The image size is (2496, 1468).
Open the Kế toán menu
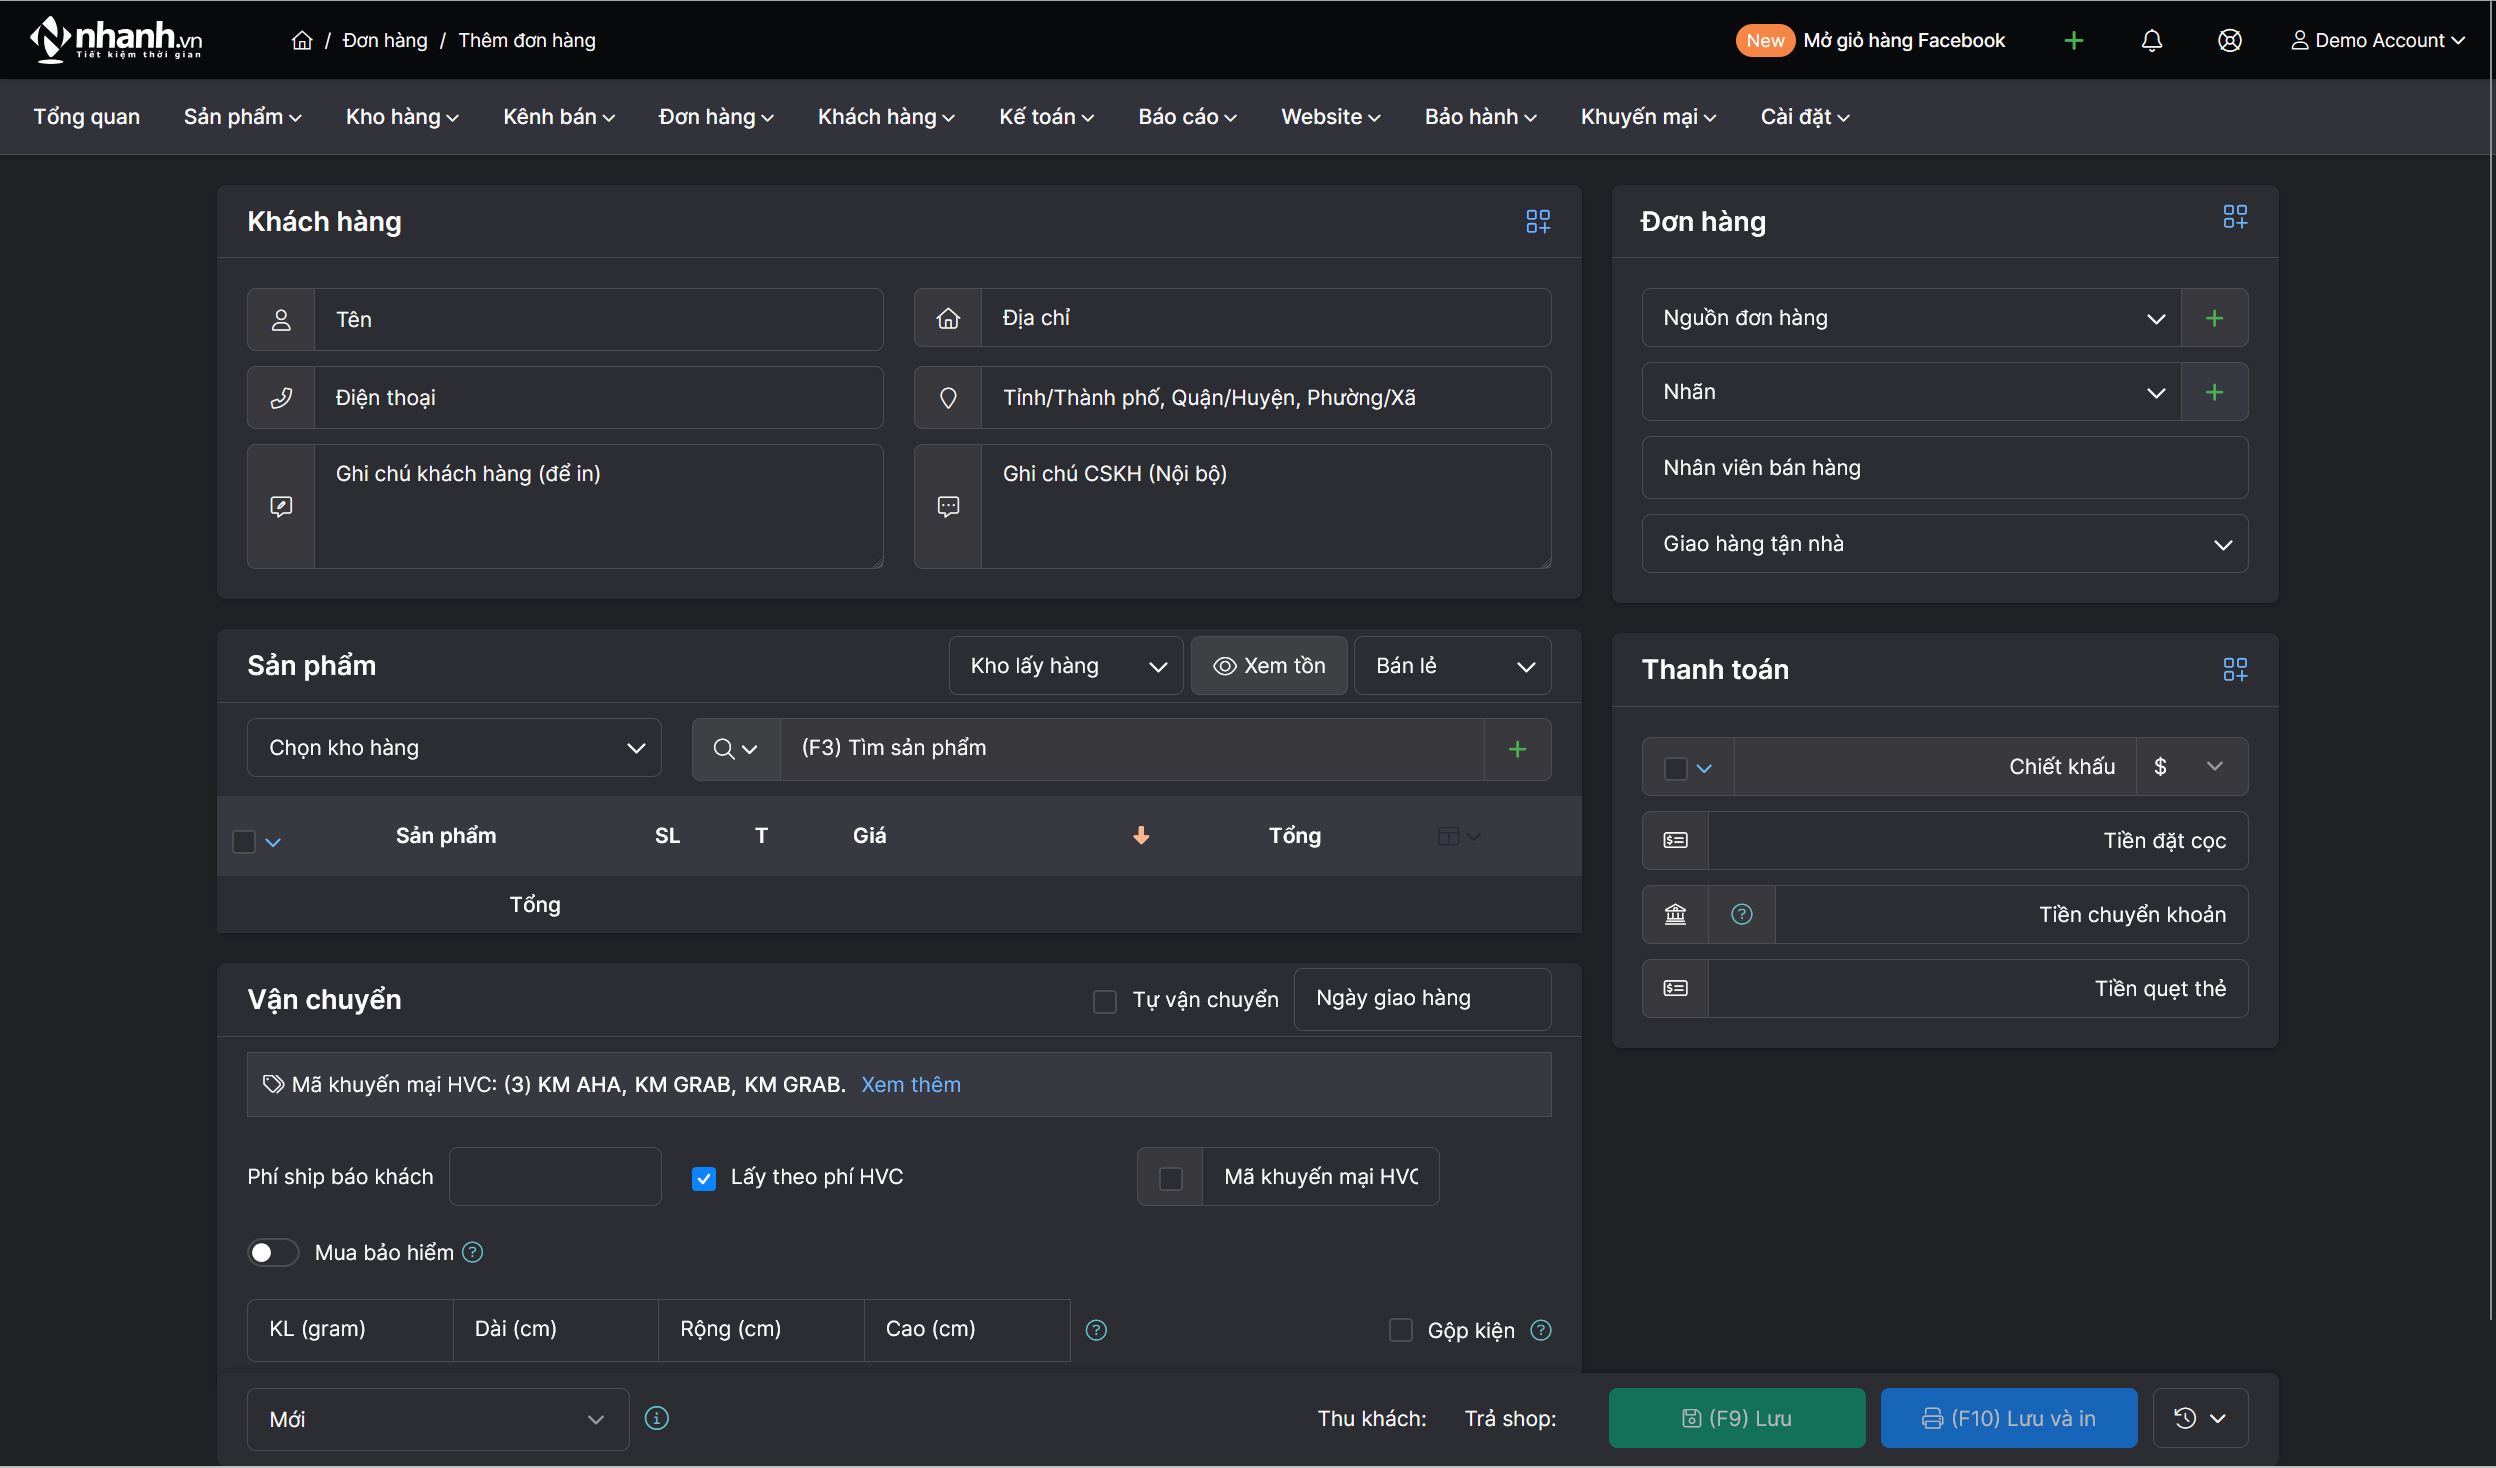tap(1046, 117)
